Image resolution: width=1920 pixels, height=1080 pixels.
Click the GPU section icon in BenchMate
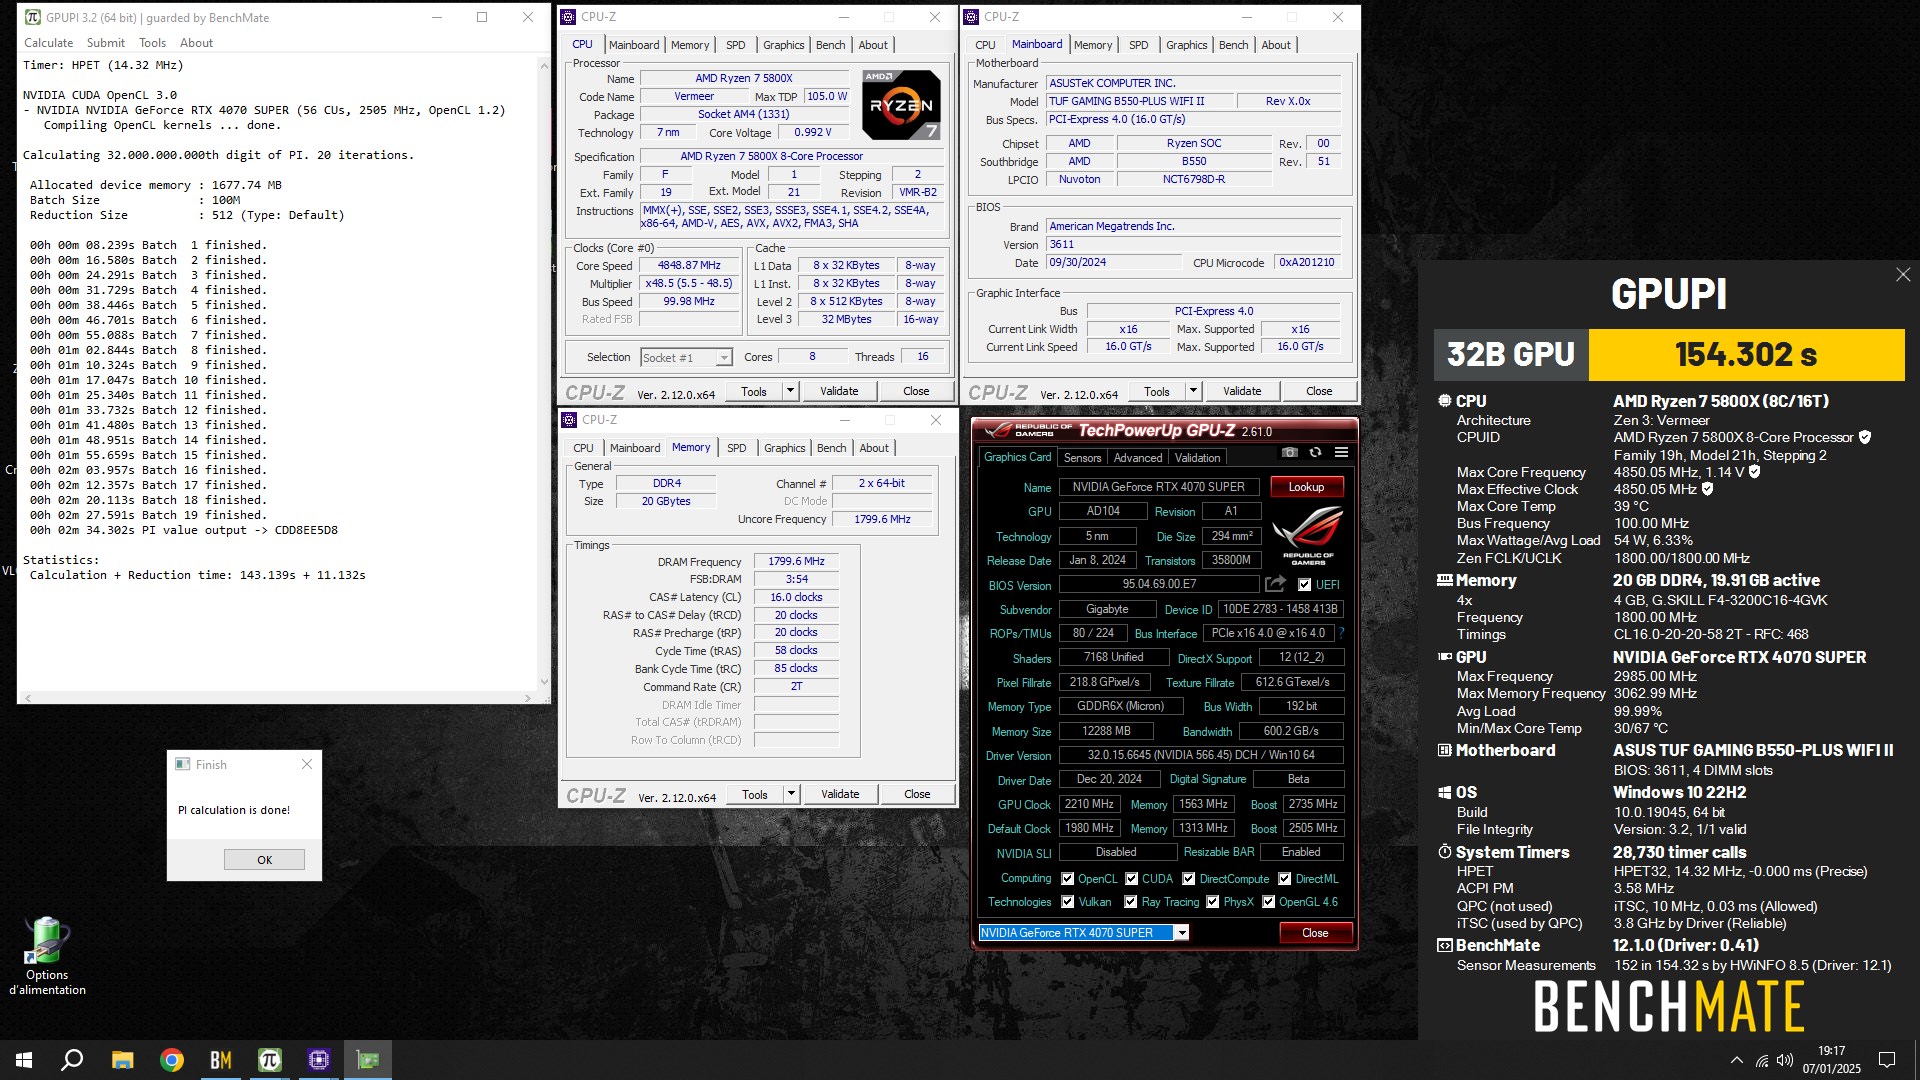[1444, 657]
